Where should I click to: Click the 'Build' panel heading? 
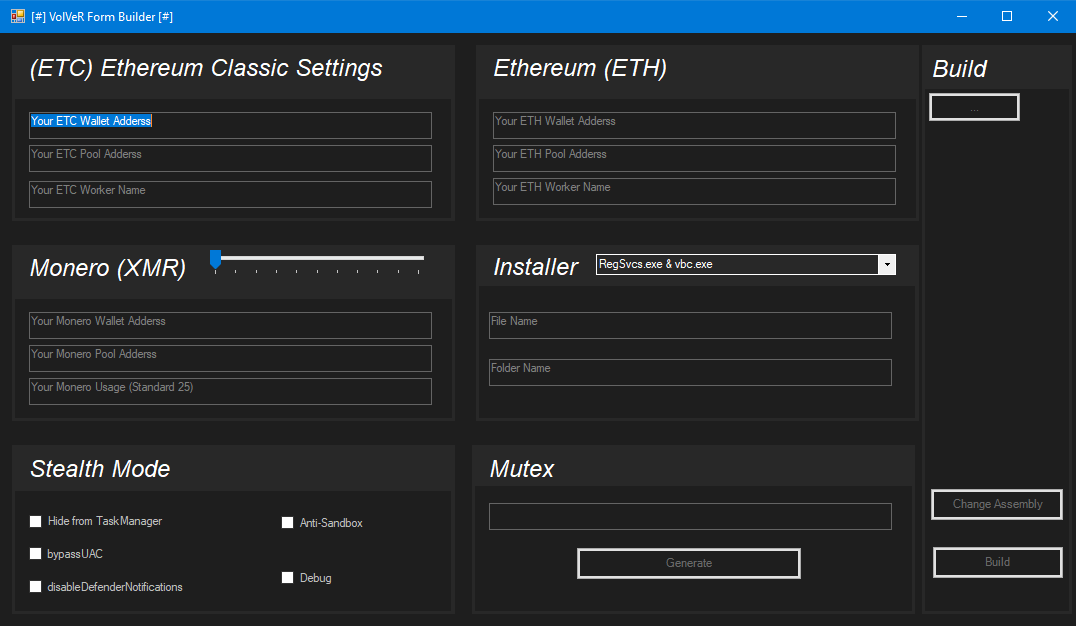click(x=959, y=69)
